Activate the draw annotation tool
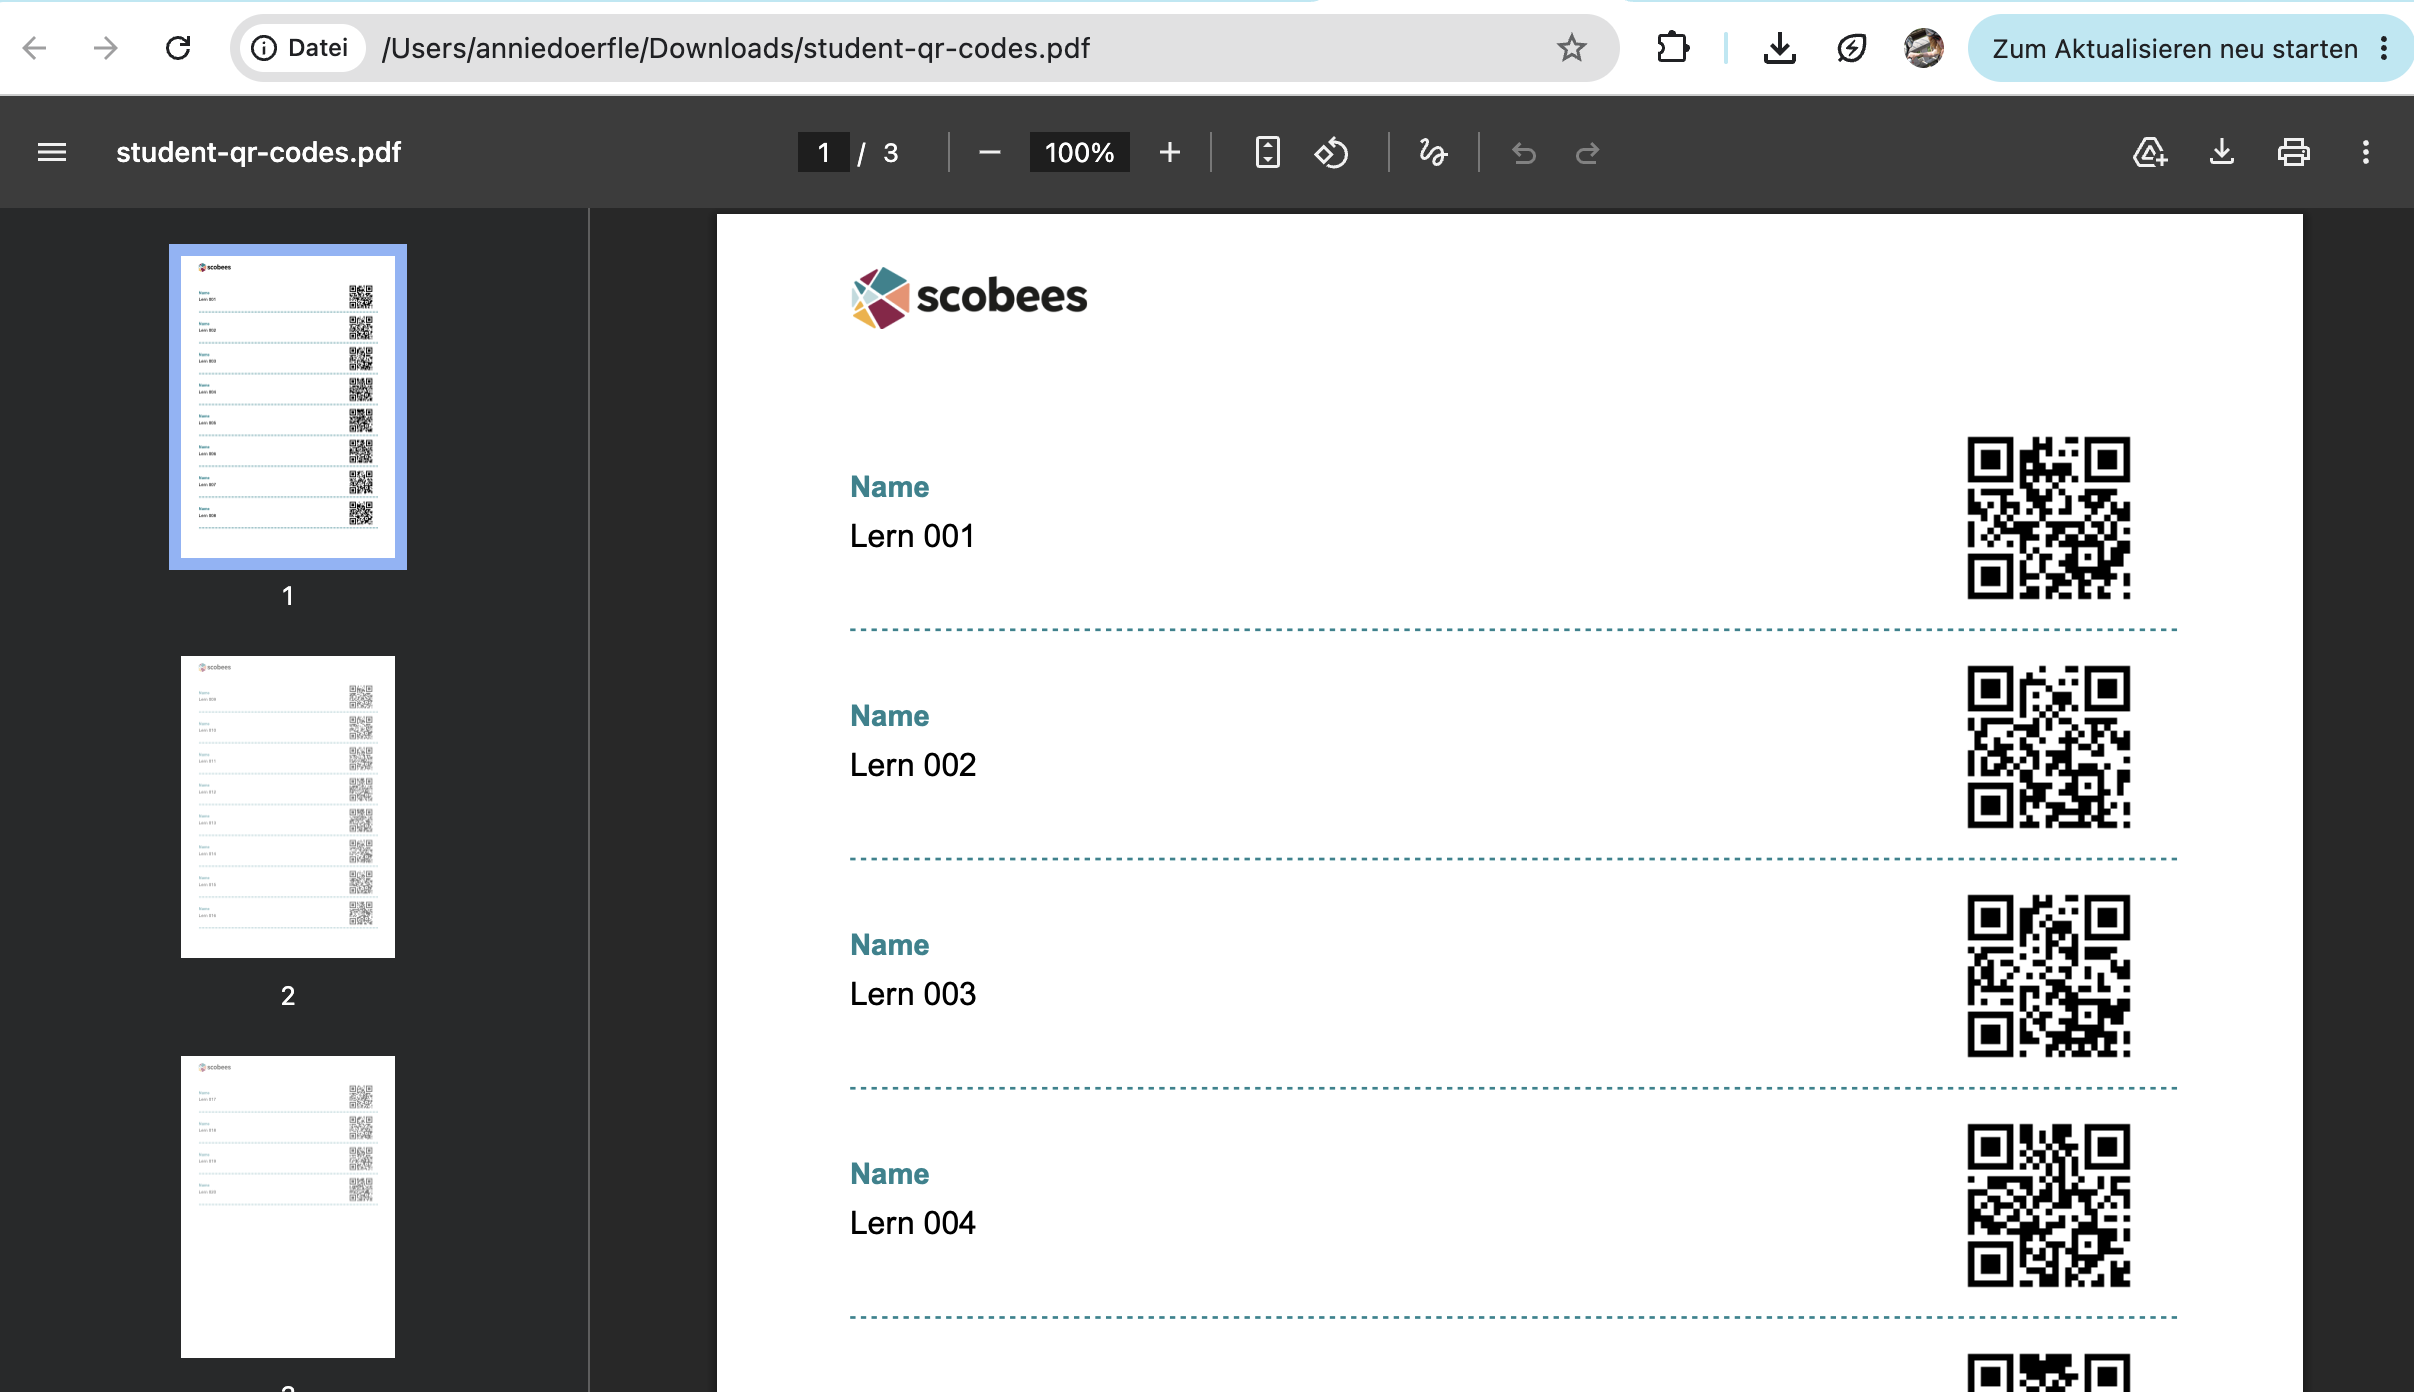 [x=1433, y=152]
